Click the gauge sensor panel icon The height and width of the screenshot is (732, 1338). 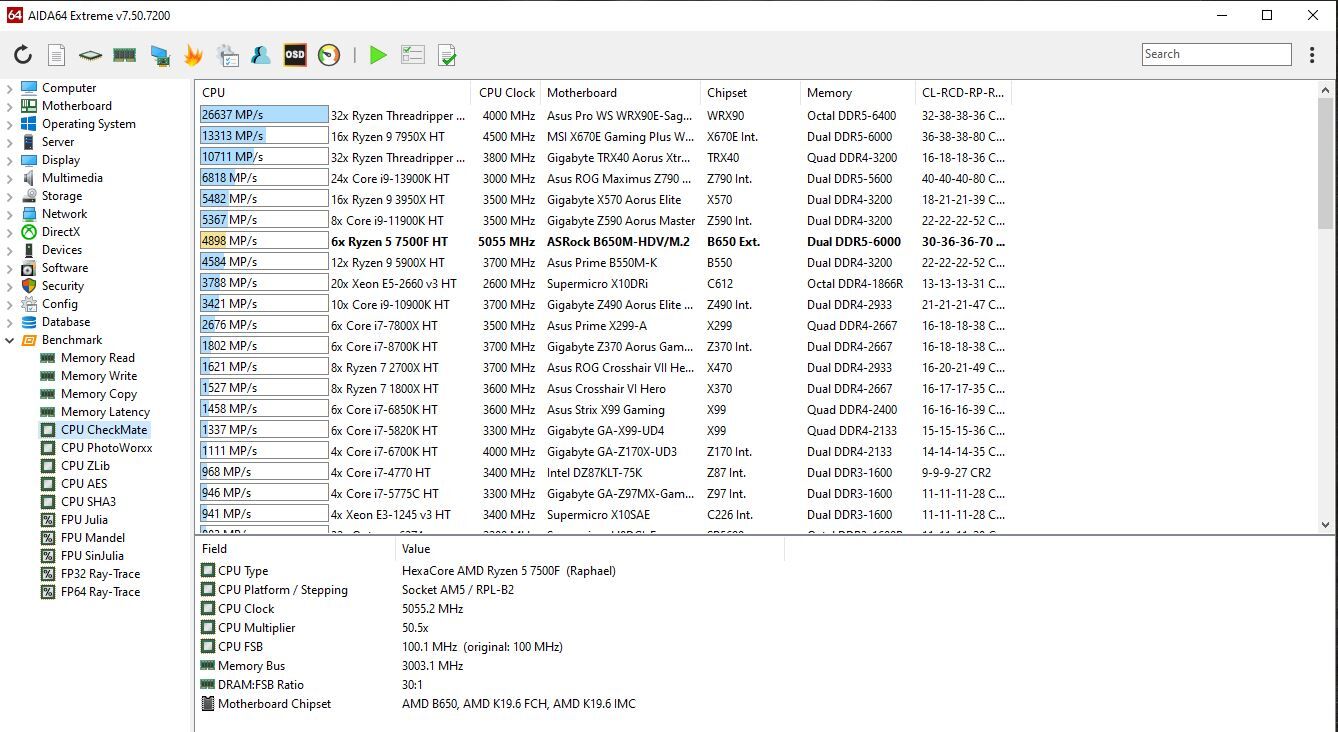click(x=329, y=56)
